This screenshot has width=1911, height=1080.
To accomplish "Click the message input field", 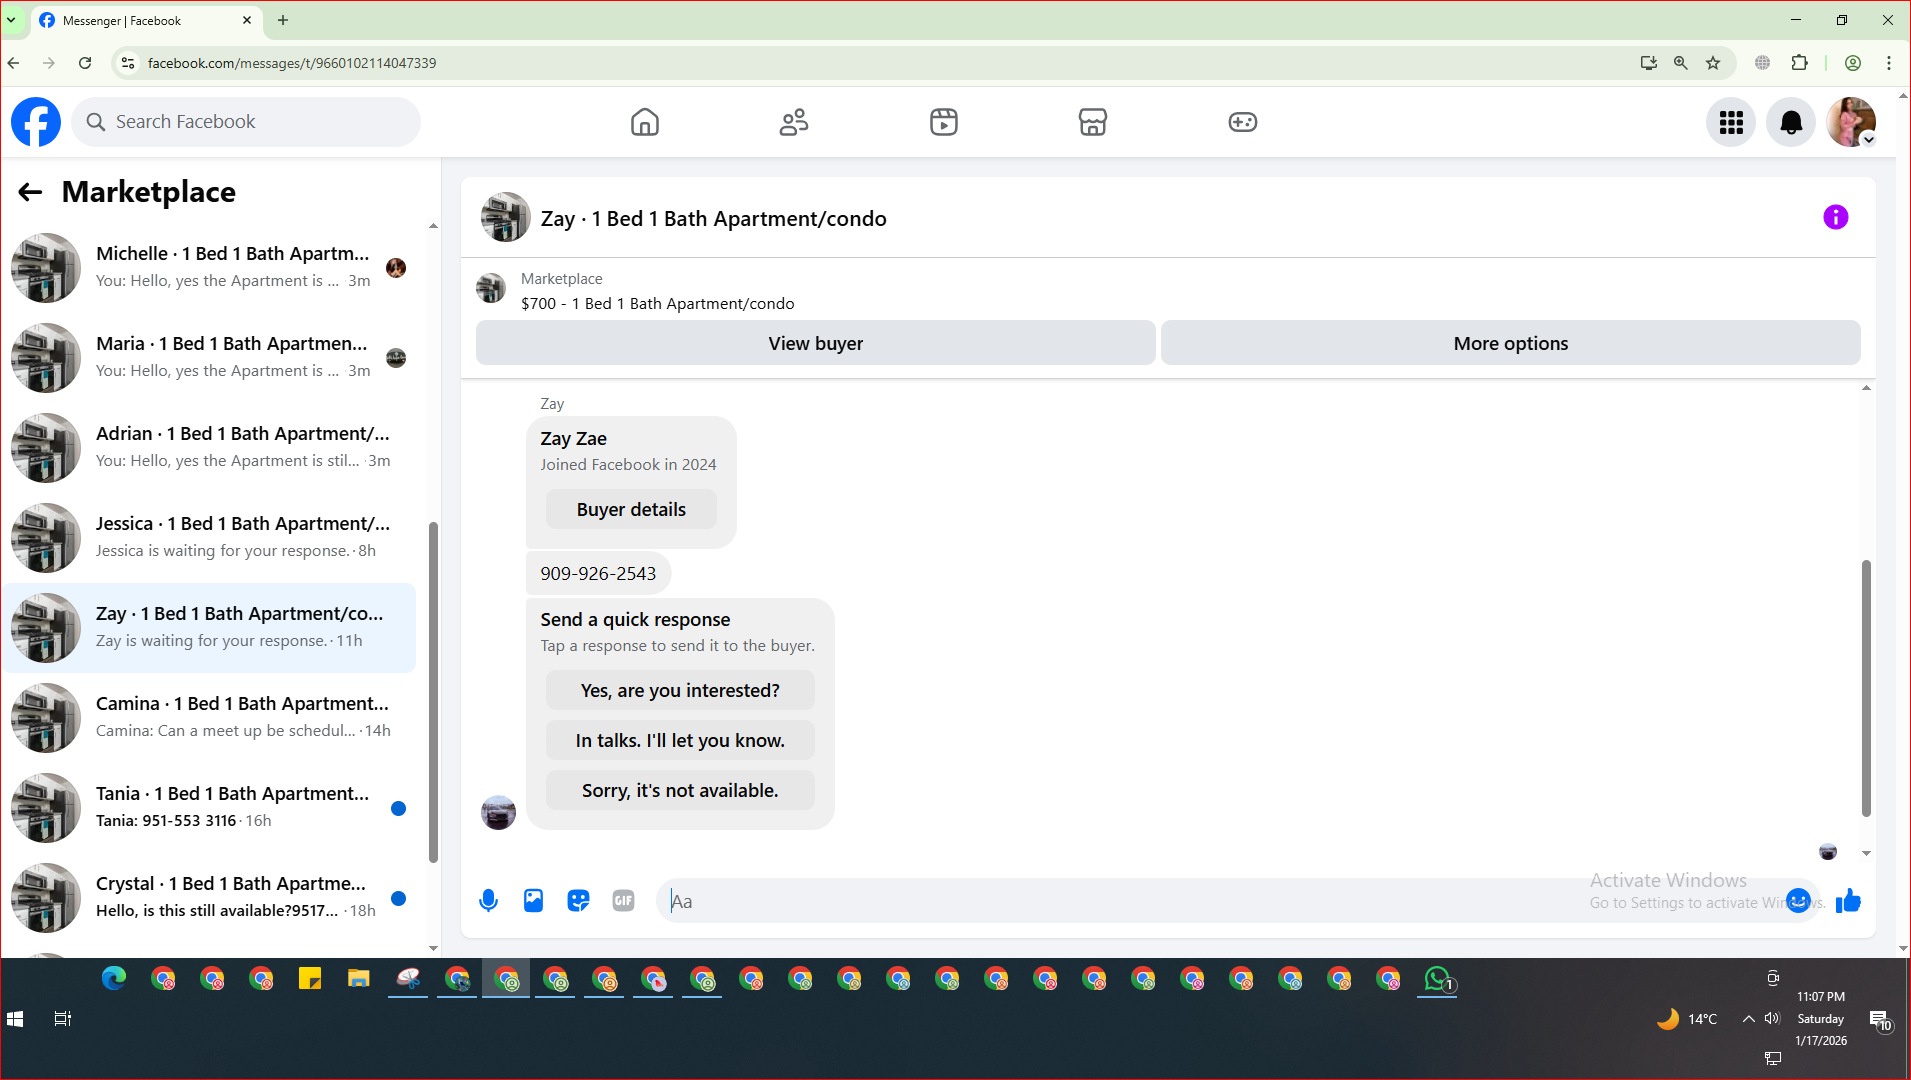I will (1220, 901).
